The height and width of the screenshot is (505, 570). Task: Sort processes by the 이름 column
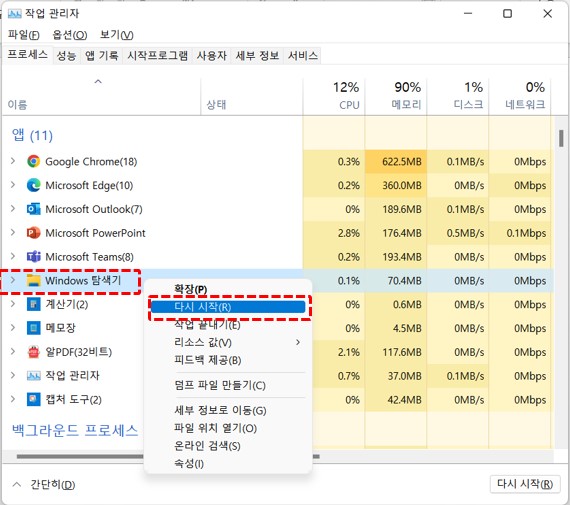(101, 97)
